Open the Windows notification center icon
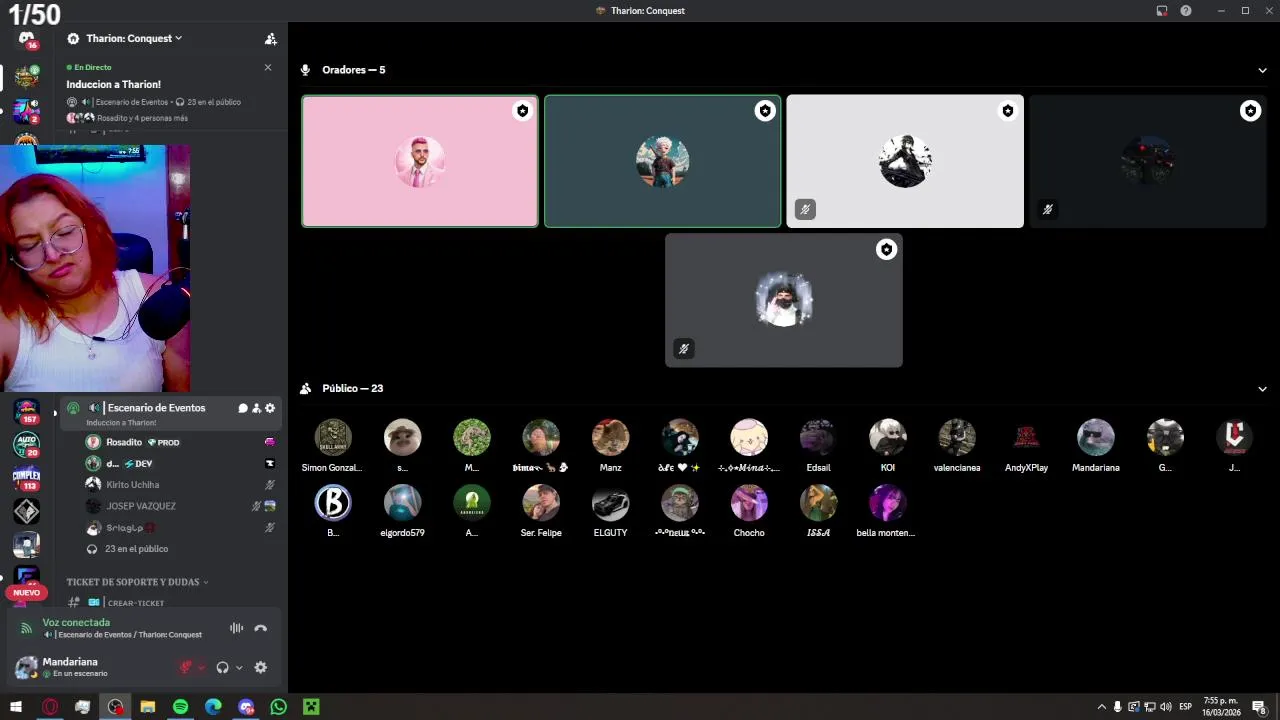1280x720 pixels. tap(1259, 707)
